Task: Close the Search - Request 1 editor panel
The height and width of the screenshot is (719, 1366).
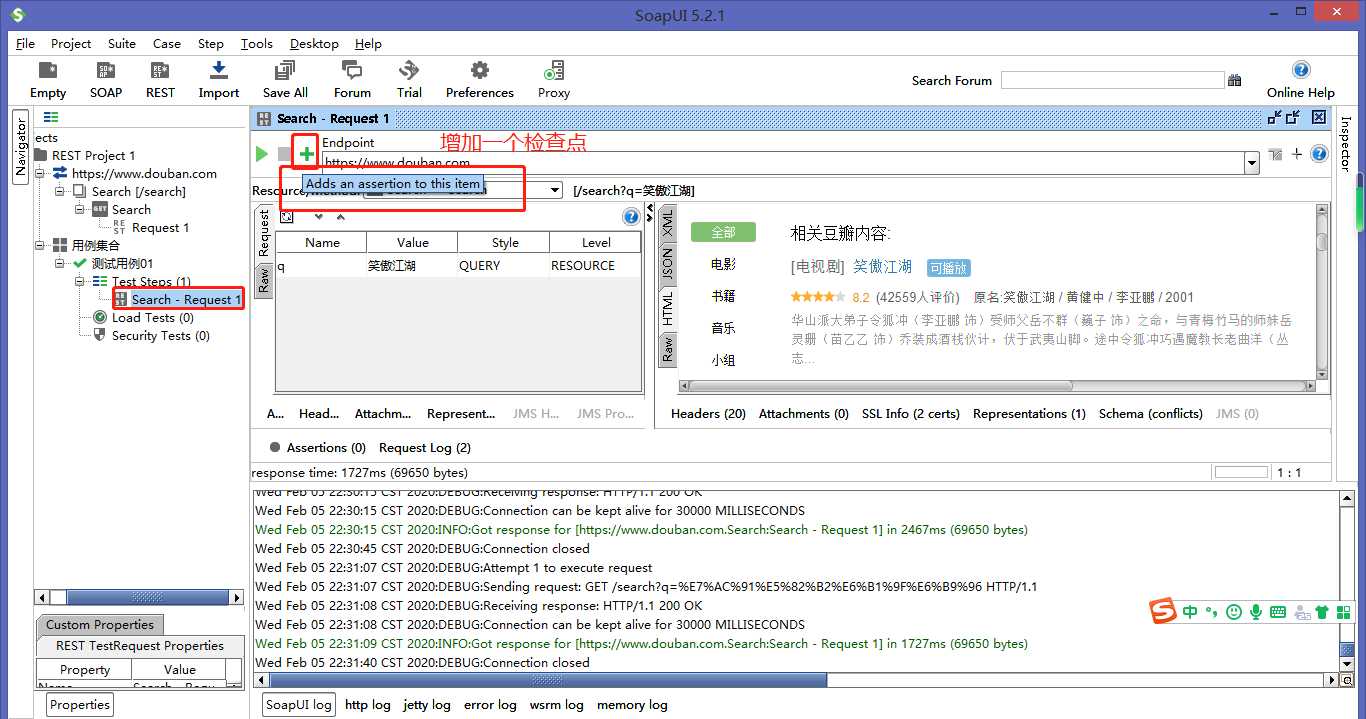Action: [1319, 117]
